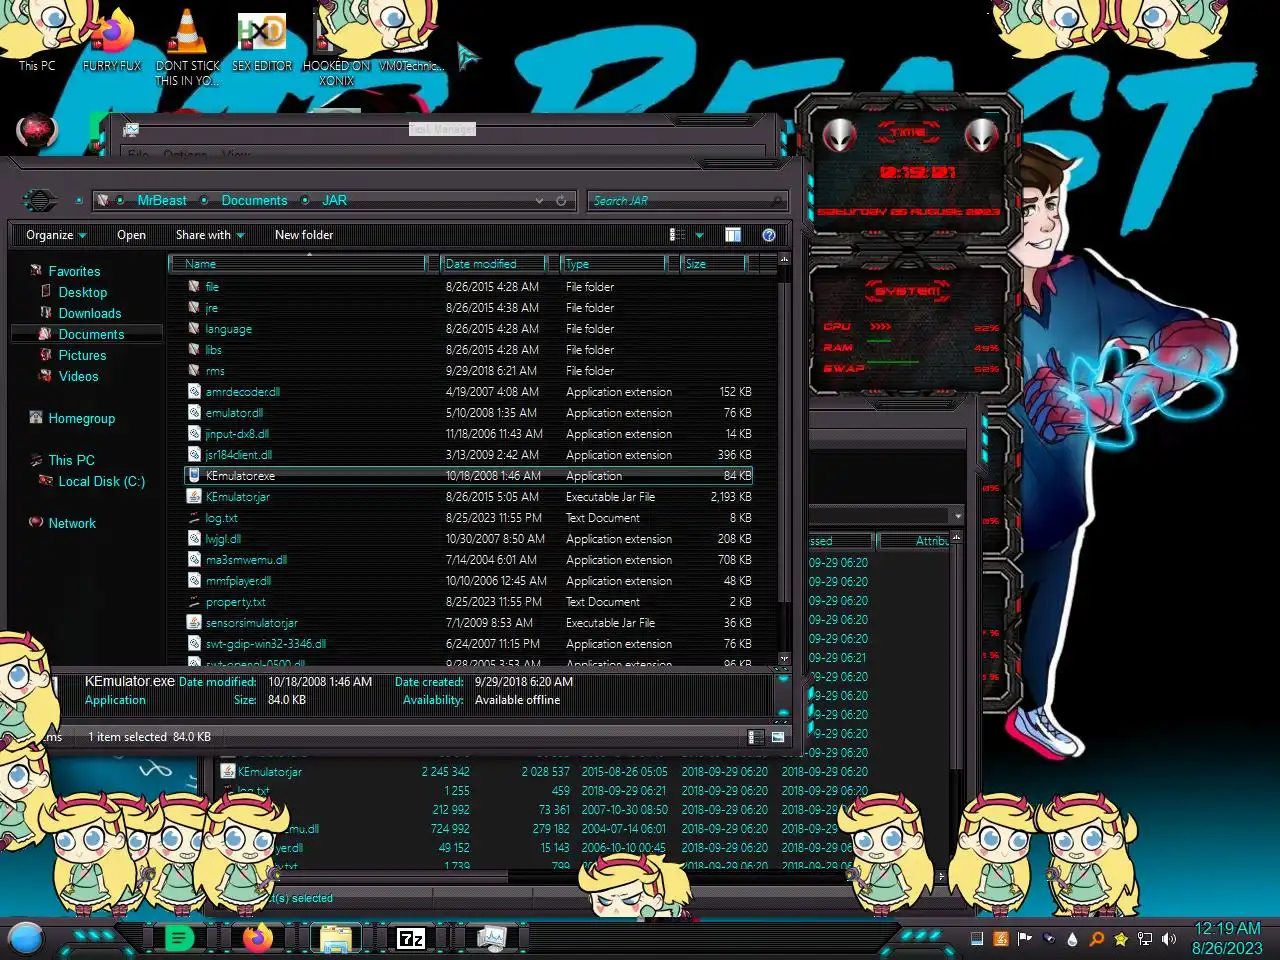
Task: Launch Firefox from the taskbar
Action: click(258, 938)
